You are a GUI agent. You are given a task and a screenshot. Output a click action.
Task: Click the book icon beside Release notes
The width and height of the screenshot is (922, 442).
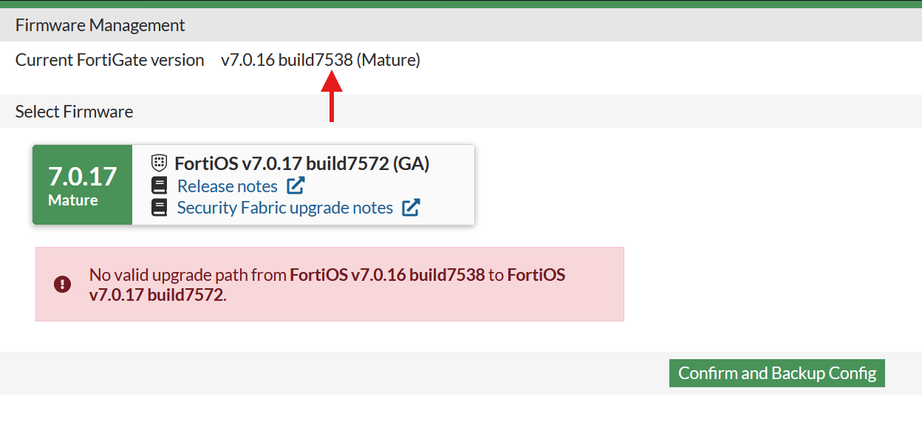pos(159,186)
